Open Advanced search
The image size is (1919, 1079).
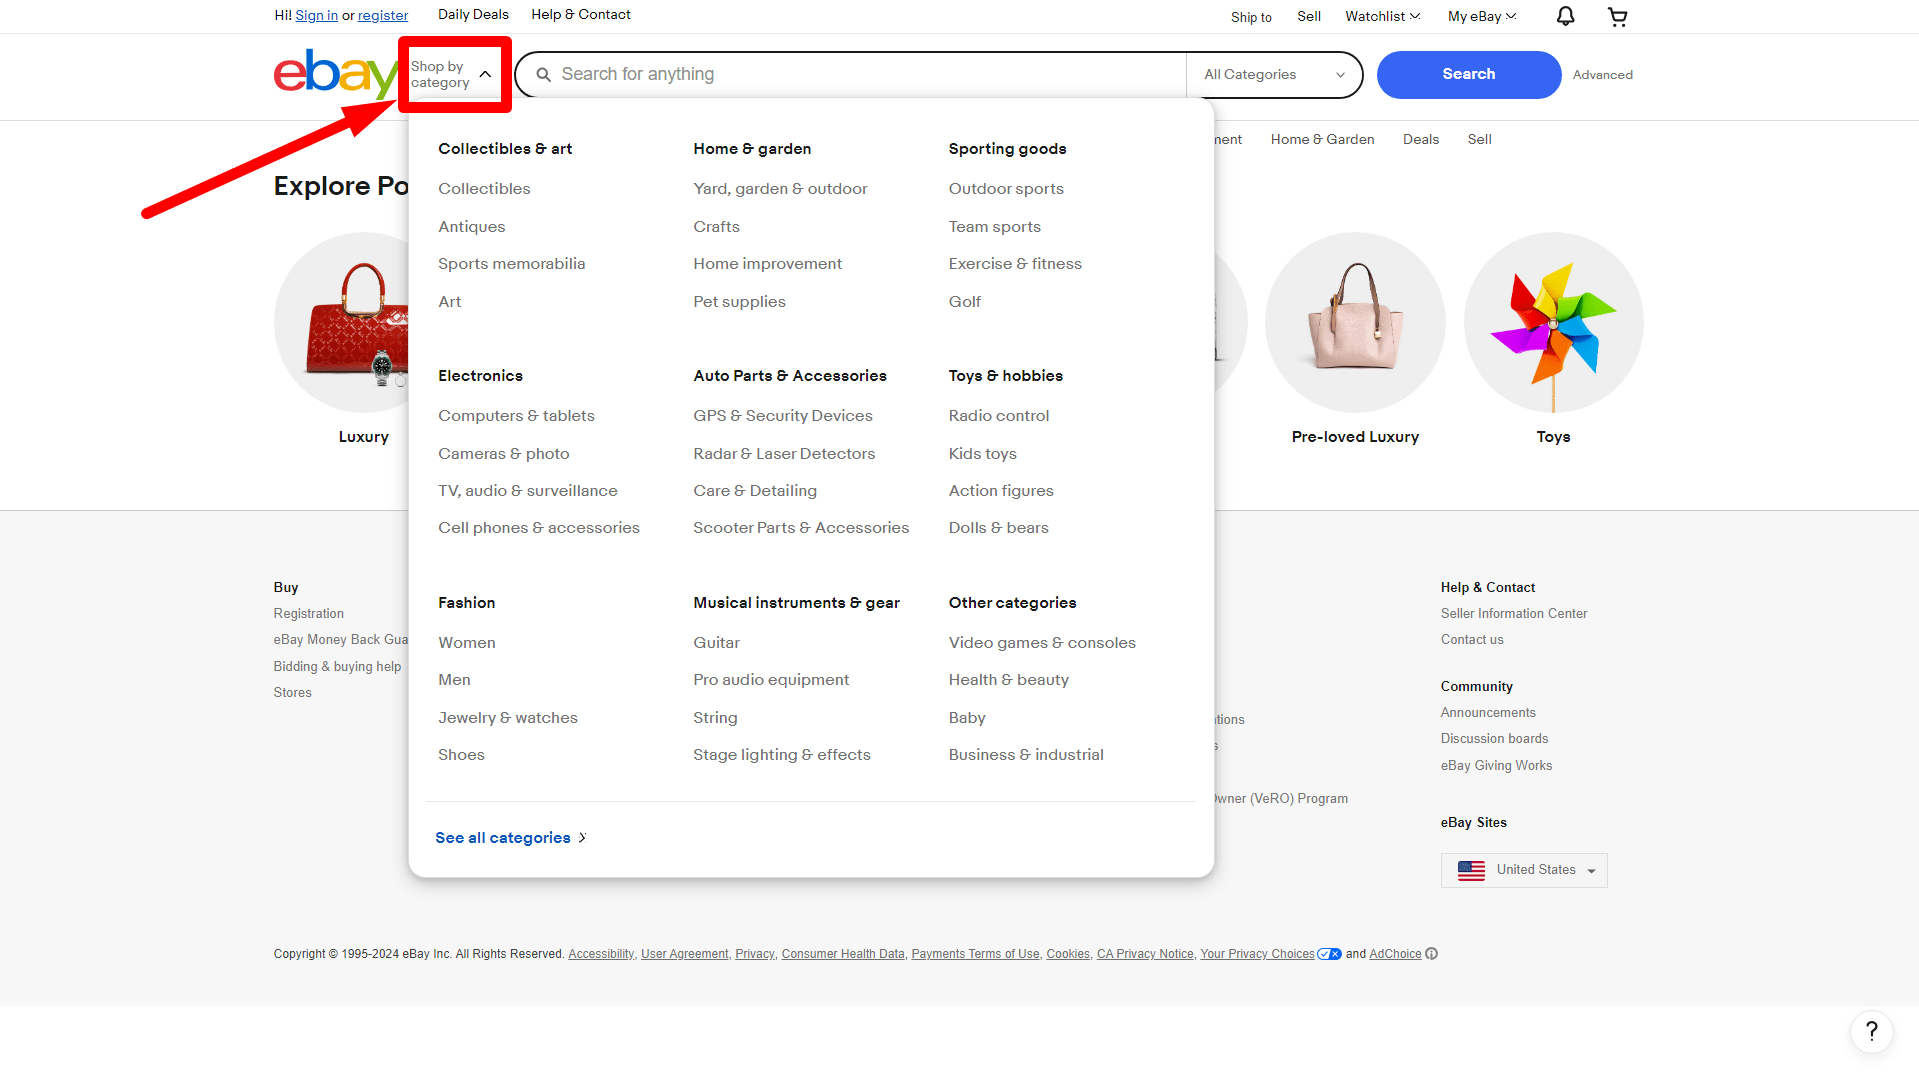click(1602, 75)
